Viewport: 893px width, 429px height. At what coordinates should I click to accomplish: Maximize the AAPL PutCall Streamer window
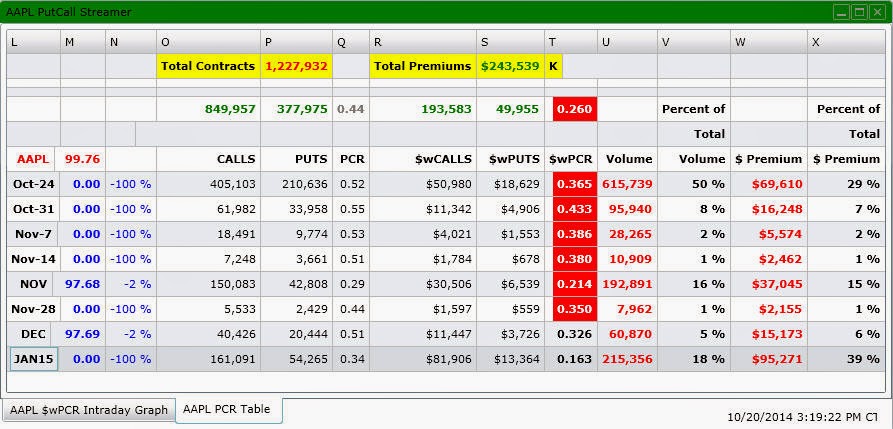[x=859, y=12]
